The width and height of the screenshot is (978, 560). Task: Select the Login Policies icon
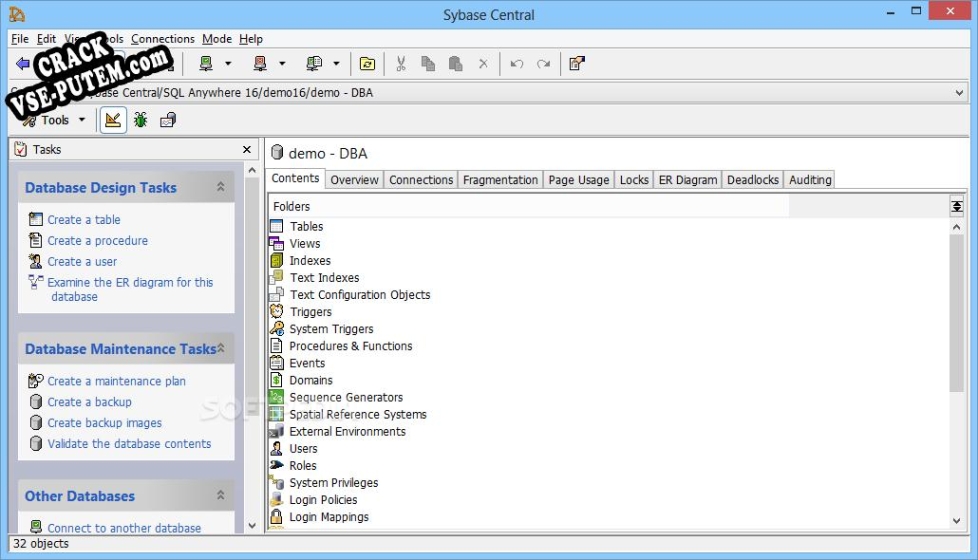pos(276,500)
